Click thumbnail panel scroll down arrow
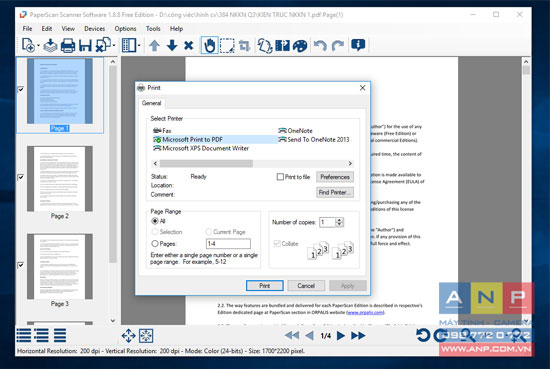 click(x=113, y=320)
